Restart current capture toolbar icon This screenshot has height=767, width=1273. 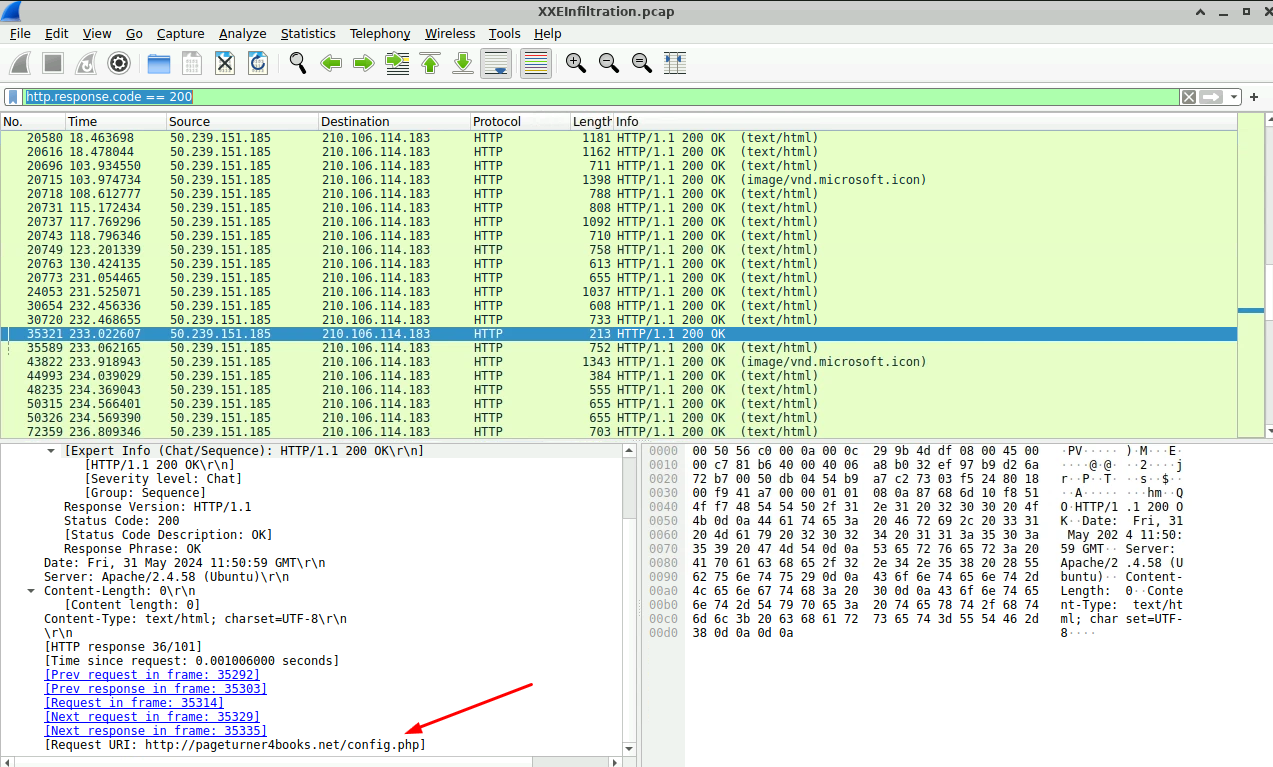[86, 63]
